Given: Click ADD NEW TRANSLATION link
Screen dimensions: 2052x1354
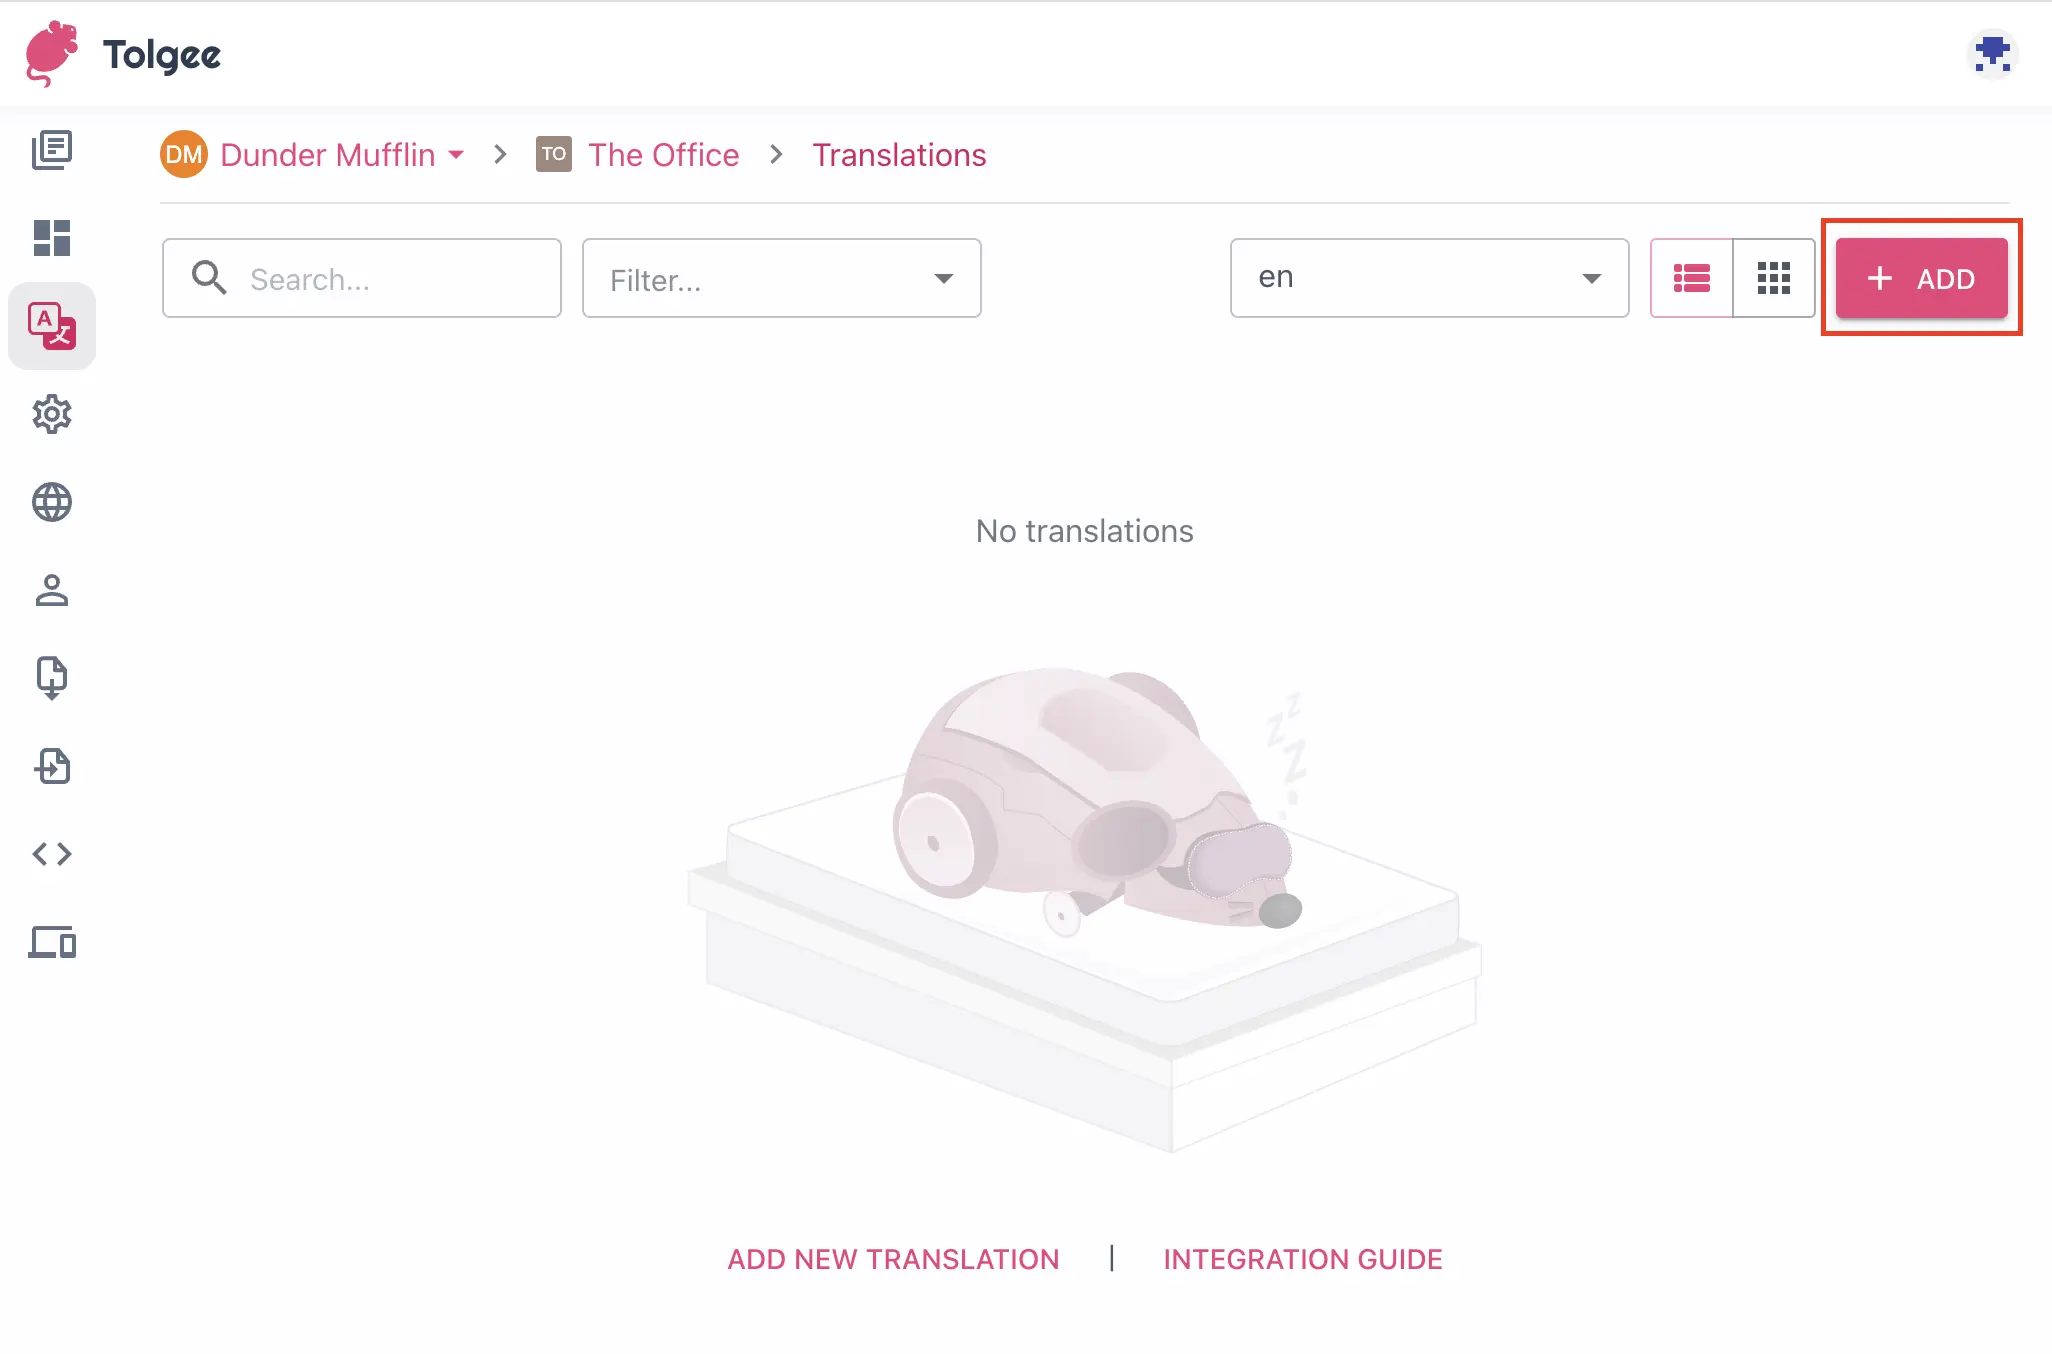Looking at the screenshot, I should tap(892, 1259).
